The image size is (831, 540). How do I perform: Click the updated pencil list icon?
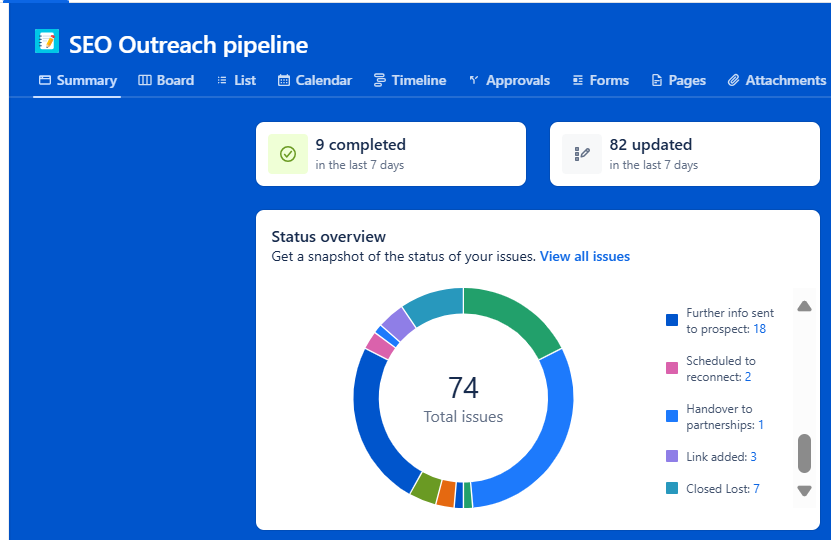(x=582, y=154)
